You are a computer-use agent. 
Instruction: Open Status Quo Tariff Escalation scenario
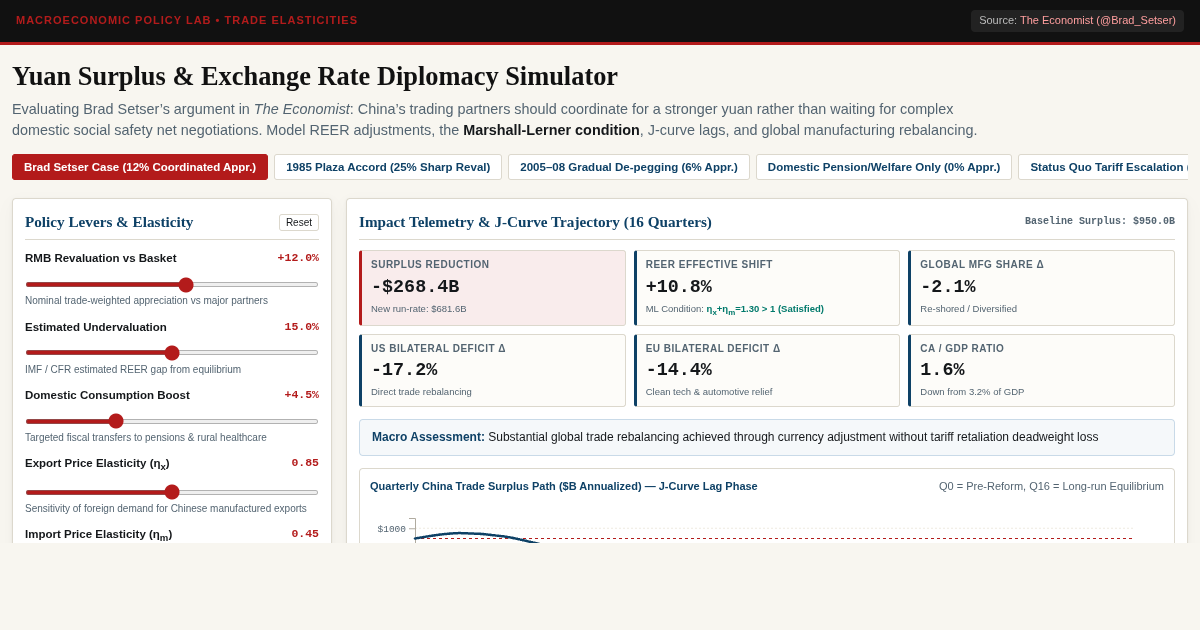(x=1103, y=167)
